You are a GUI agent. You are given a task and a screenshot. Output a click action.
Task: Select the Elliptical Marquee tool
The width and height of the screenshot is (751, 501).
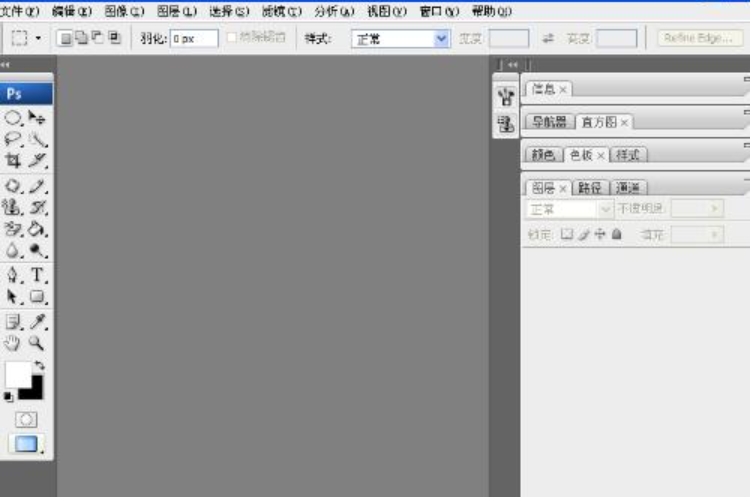coord(13,118)
